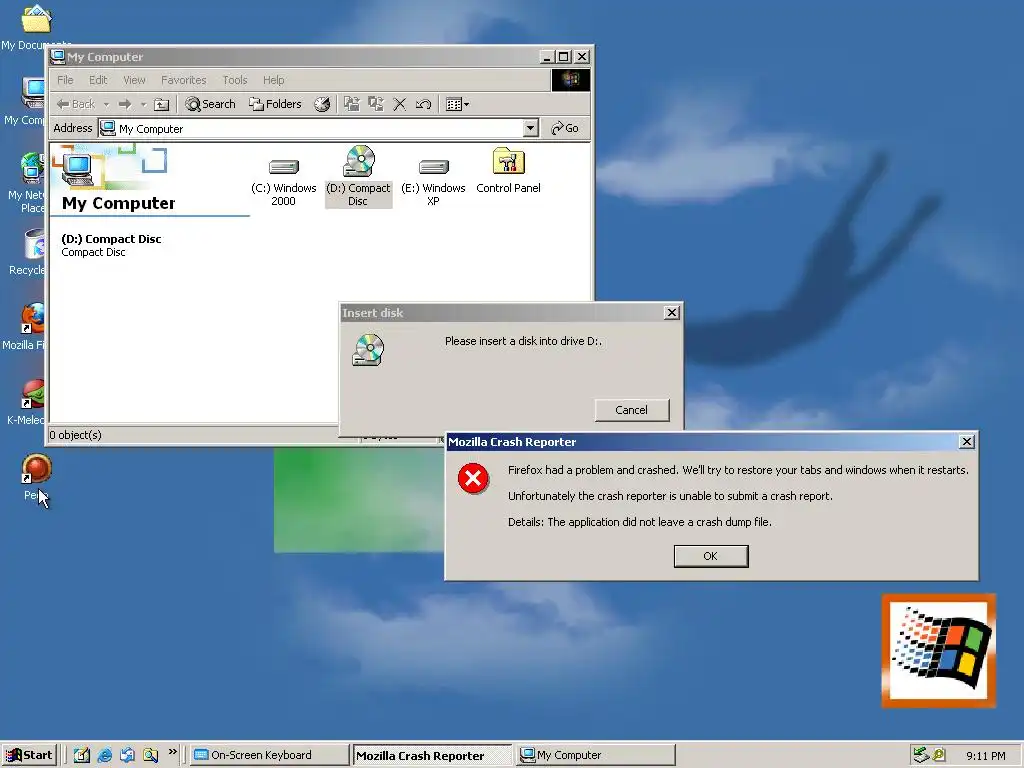
Task: Open the Tools menu in My Computer
Action: tap(234, 80)
